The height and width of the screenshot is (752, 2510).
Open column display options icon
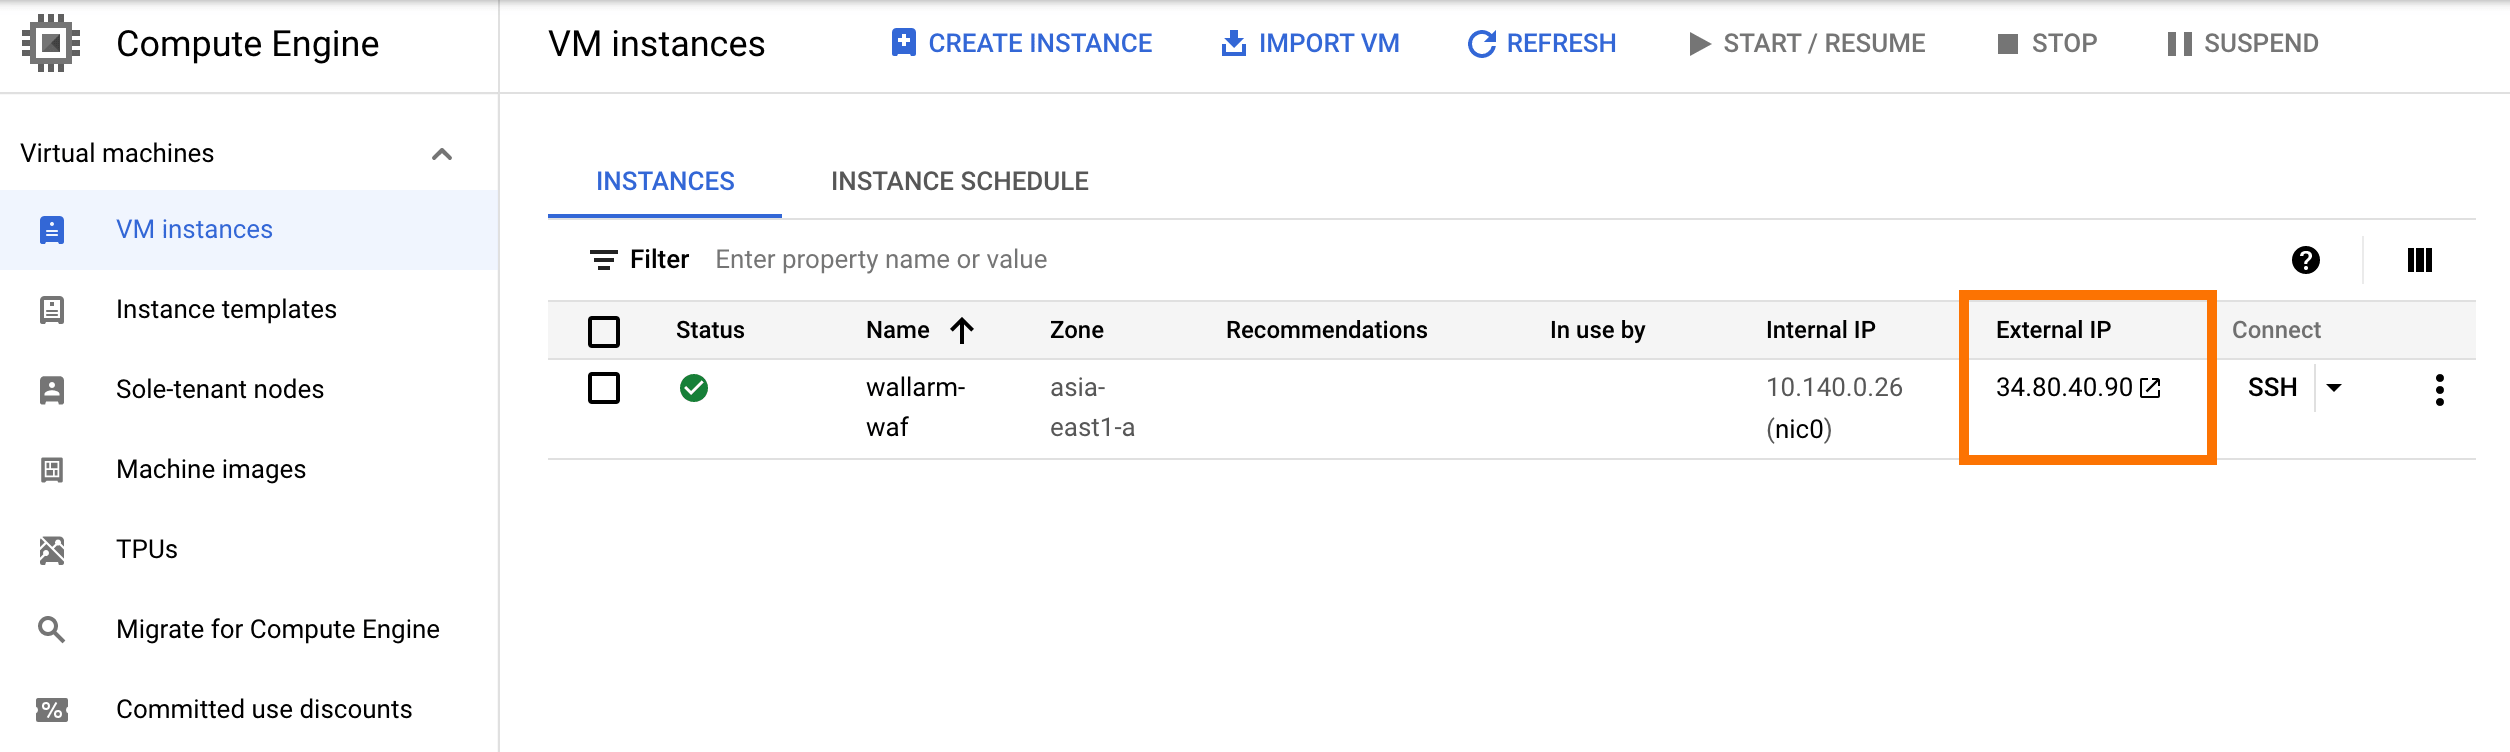click(x=2419, y=260)
